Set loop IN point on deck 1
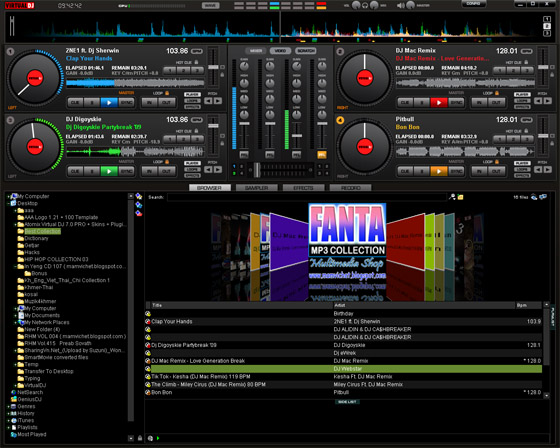Viewport: 560px width, 448px height. coord(150,103)
